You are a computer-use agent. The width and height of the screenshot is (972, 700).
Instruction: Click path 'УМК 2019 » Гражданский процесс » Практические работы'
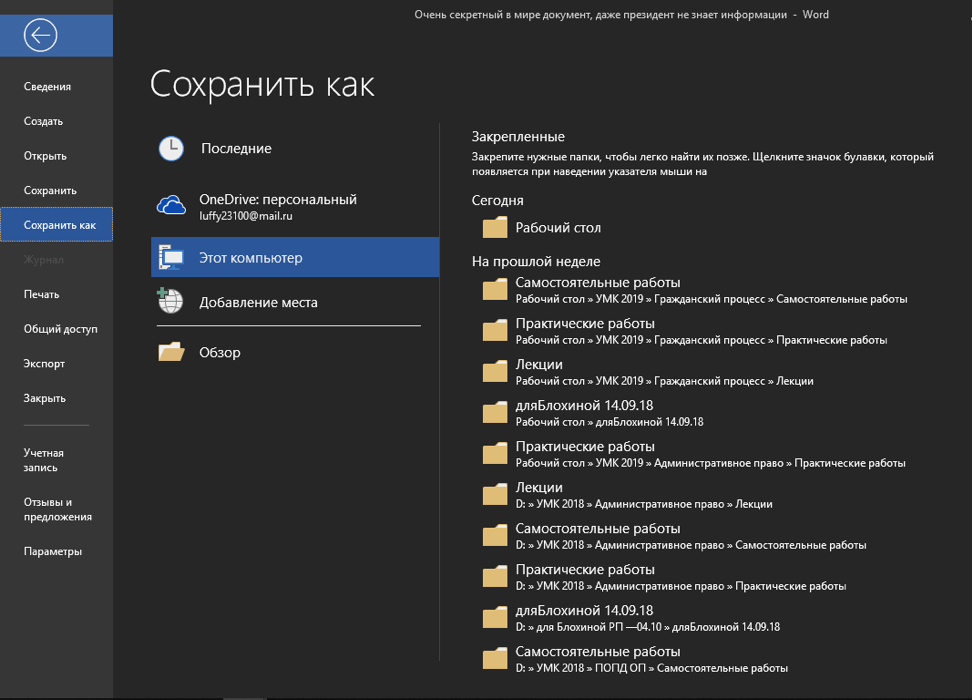pyautogui.click(x=741, y=340)
